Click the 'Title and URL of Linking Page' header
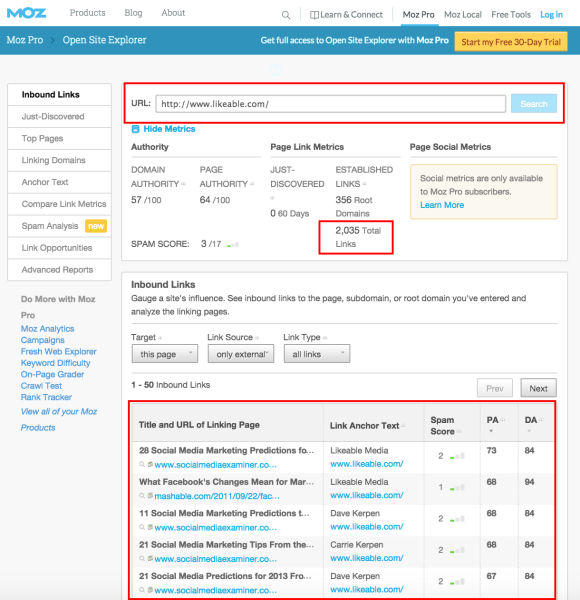 tap(199, 425)
